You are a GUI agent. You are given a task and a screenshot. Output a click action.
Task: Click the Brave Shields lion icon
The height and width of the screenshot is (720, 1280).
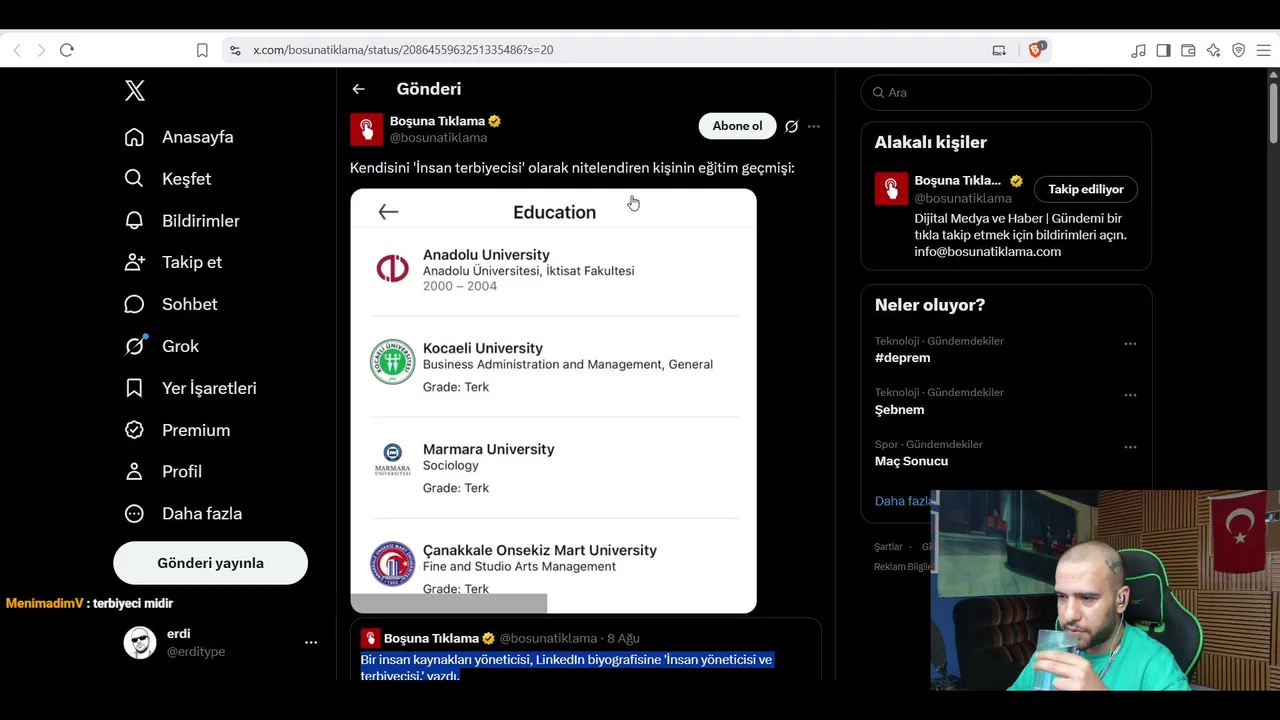coord(1036,50)
